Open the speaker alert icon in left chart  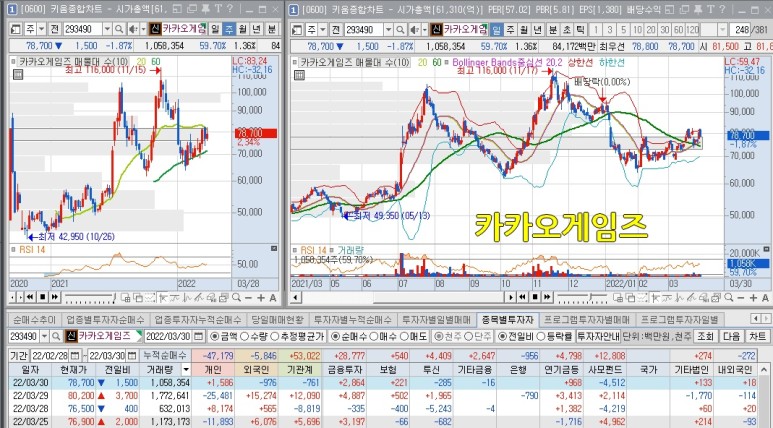pos(133,30)
